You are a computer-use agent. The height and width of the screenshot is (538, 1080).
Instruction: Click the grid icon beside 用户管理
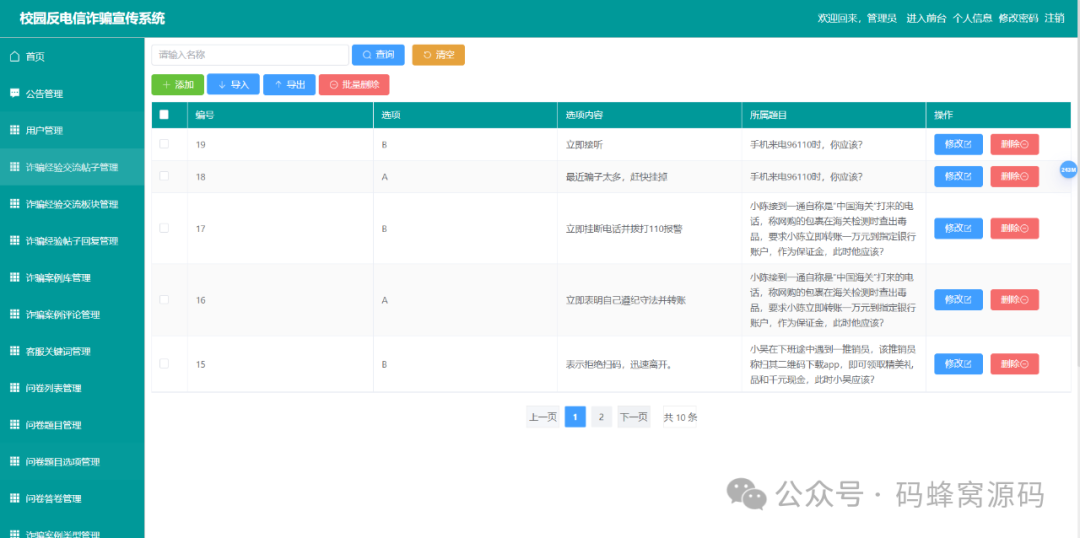point(14,130)
